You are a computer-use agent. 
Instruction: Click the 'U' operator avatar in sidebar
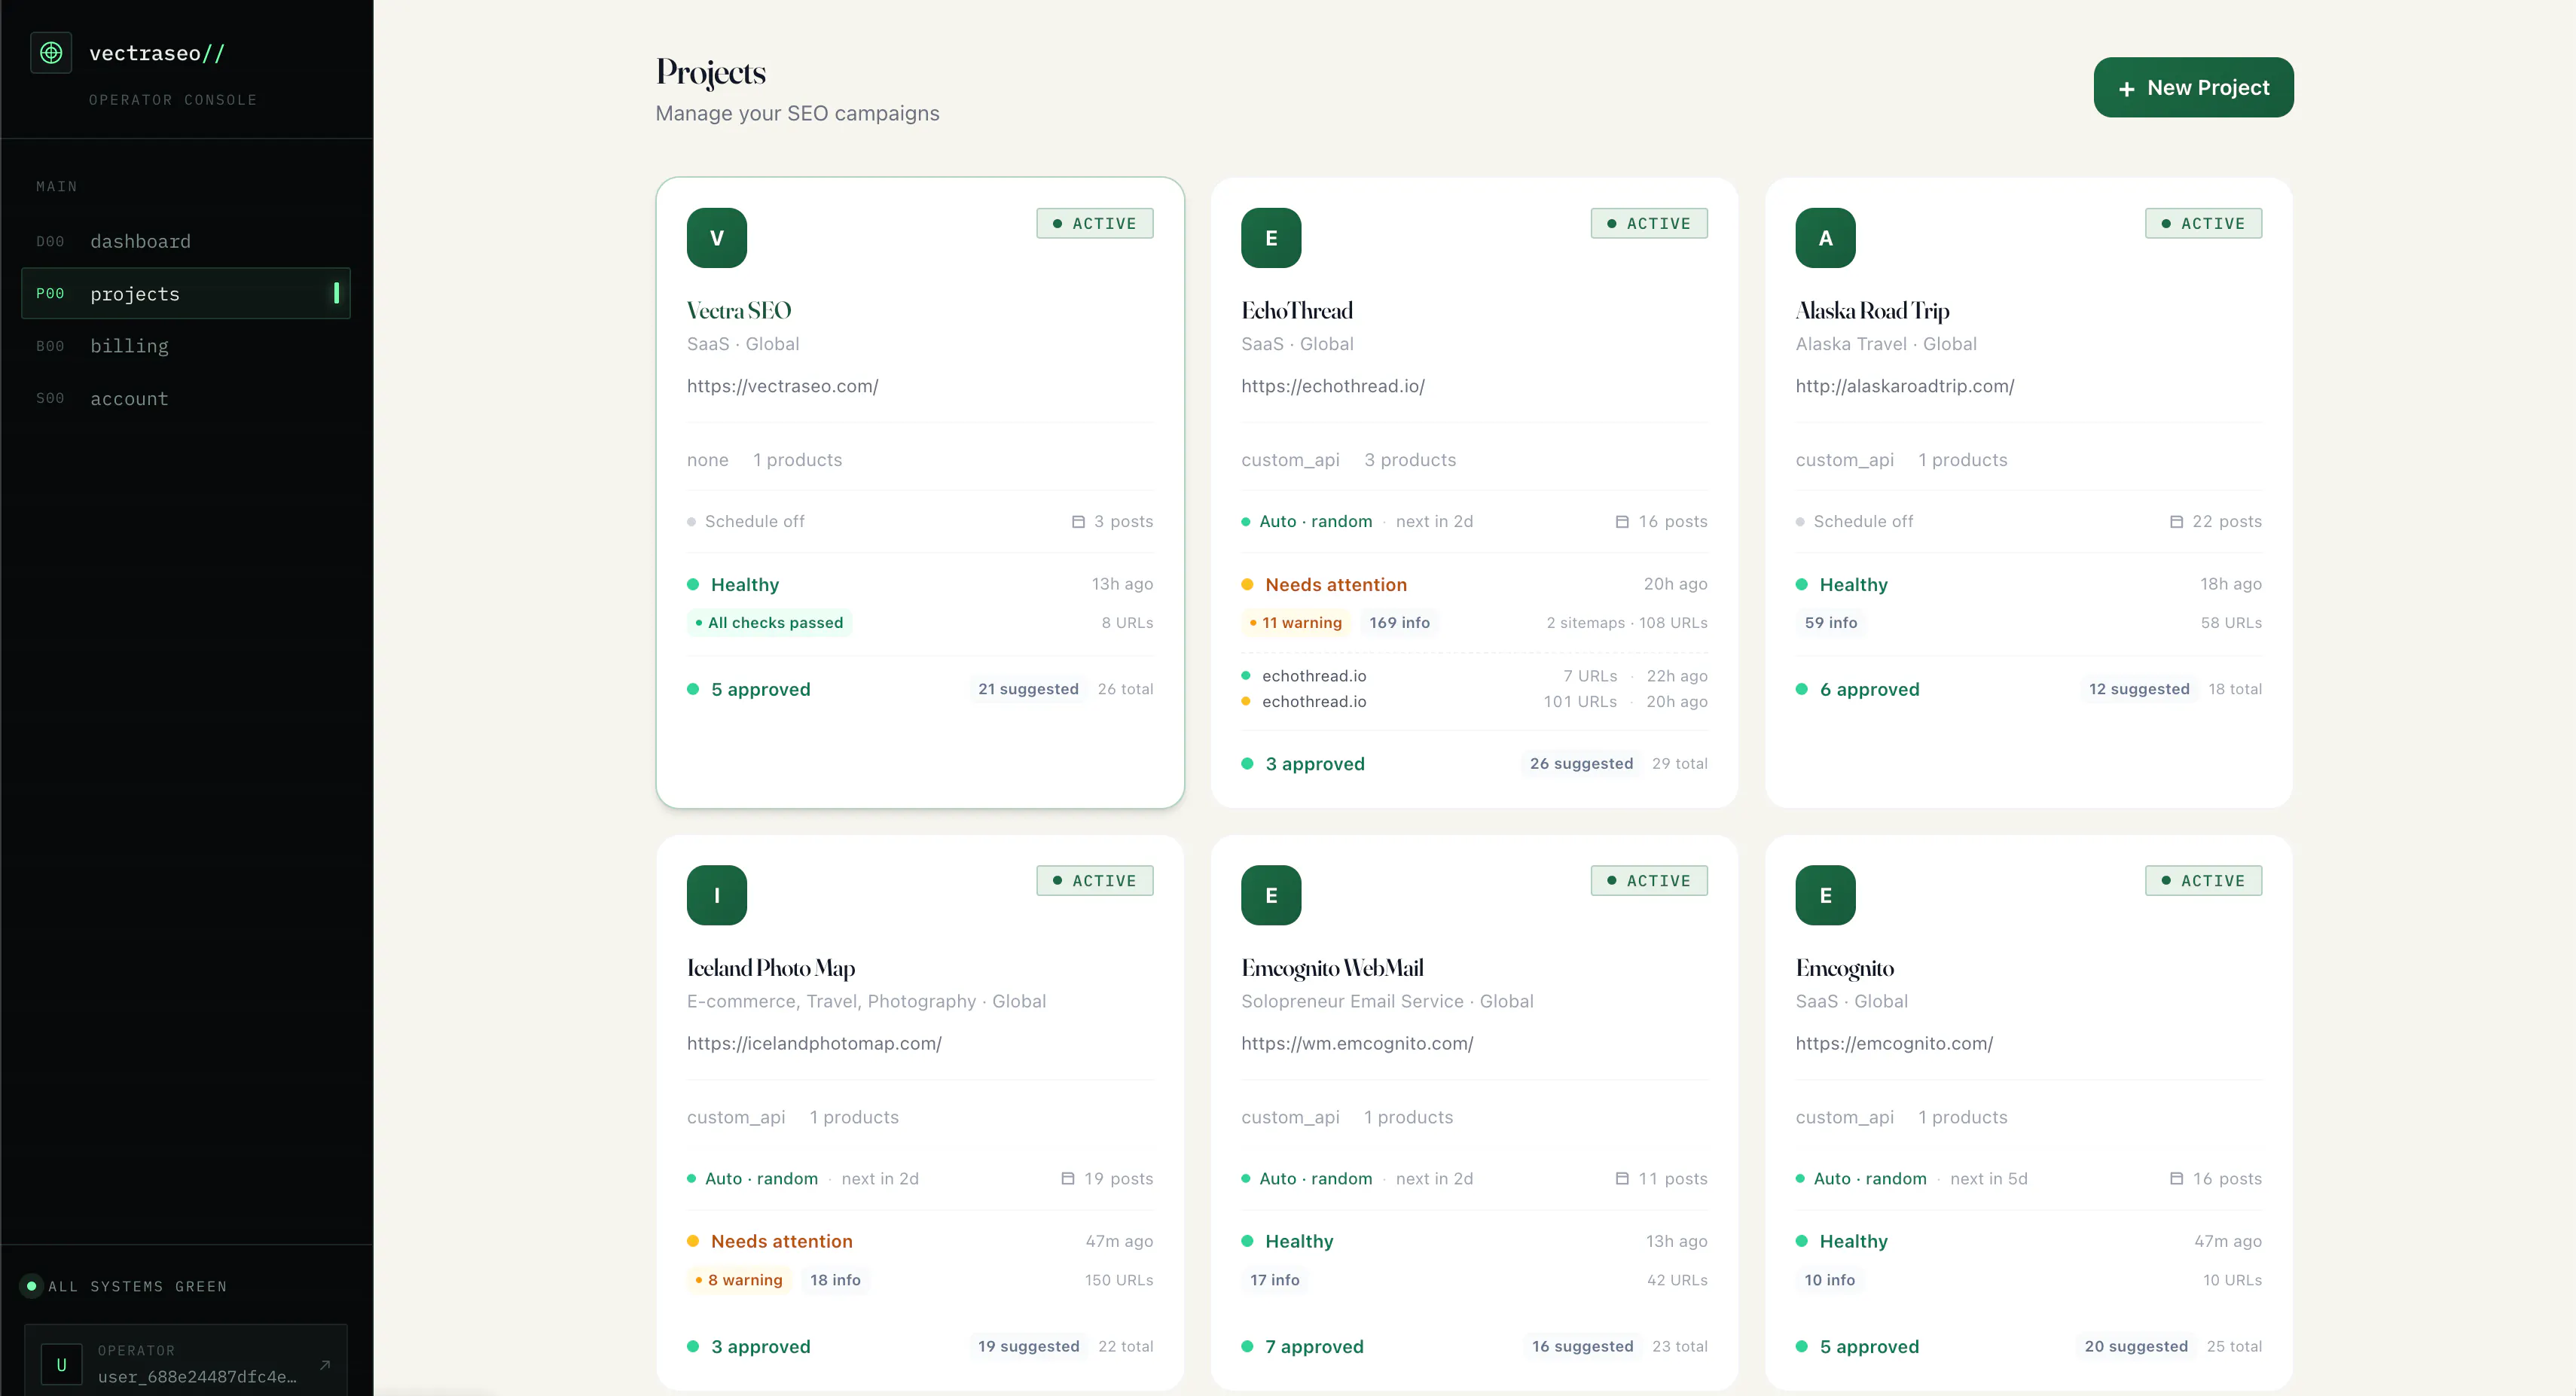point(61,1364)
